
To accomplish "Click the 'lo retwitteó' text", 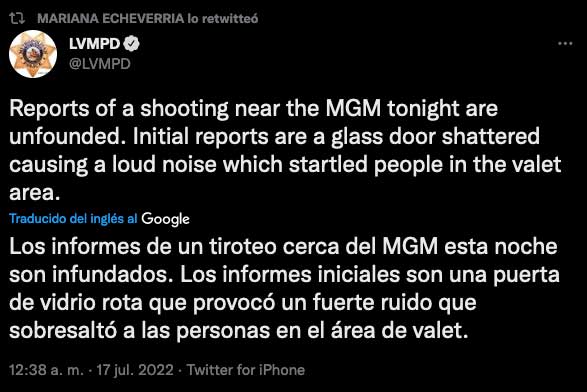I will pyautogui.click(x=223, y=18).
